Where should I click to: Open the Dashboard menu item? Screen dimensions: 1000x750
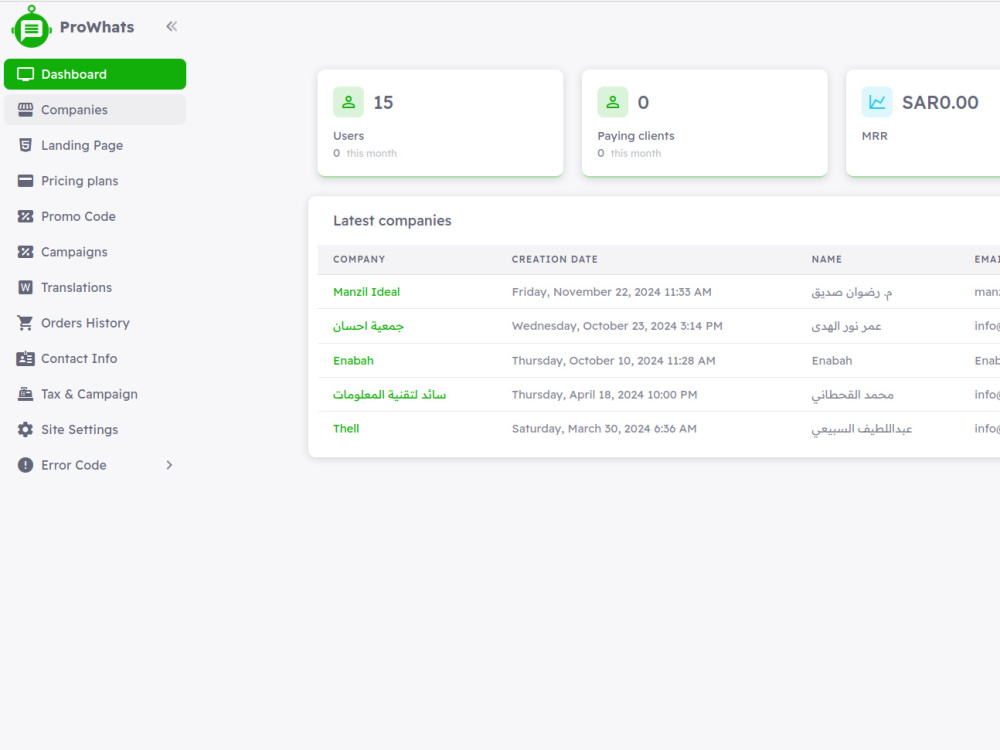95,74
